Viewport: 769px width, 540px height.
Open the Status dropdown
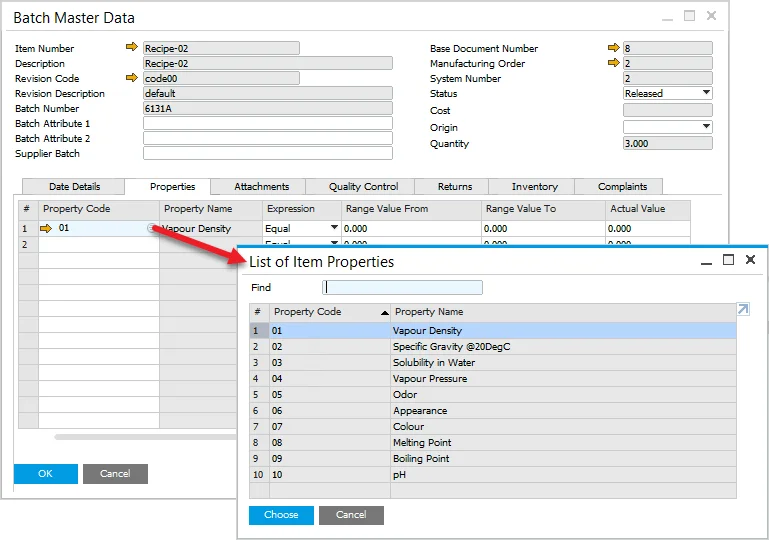point(706,93)
